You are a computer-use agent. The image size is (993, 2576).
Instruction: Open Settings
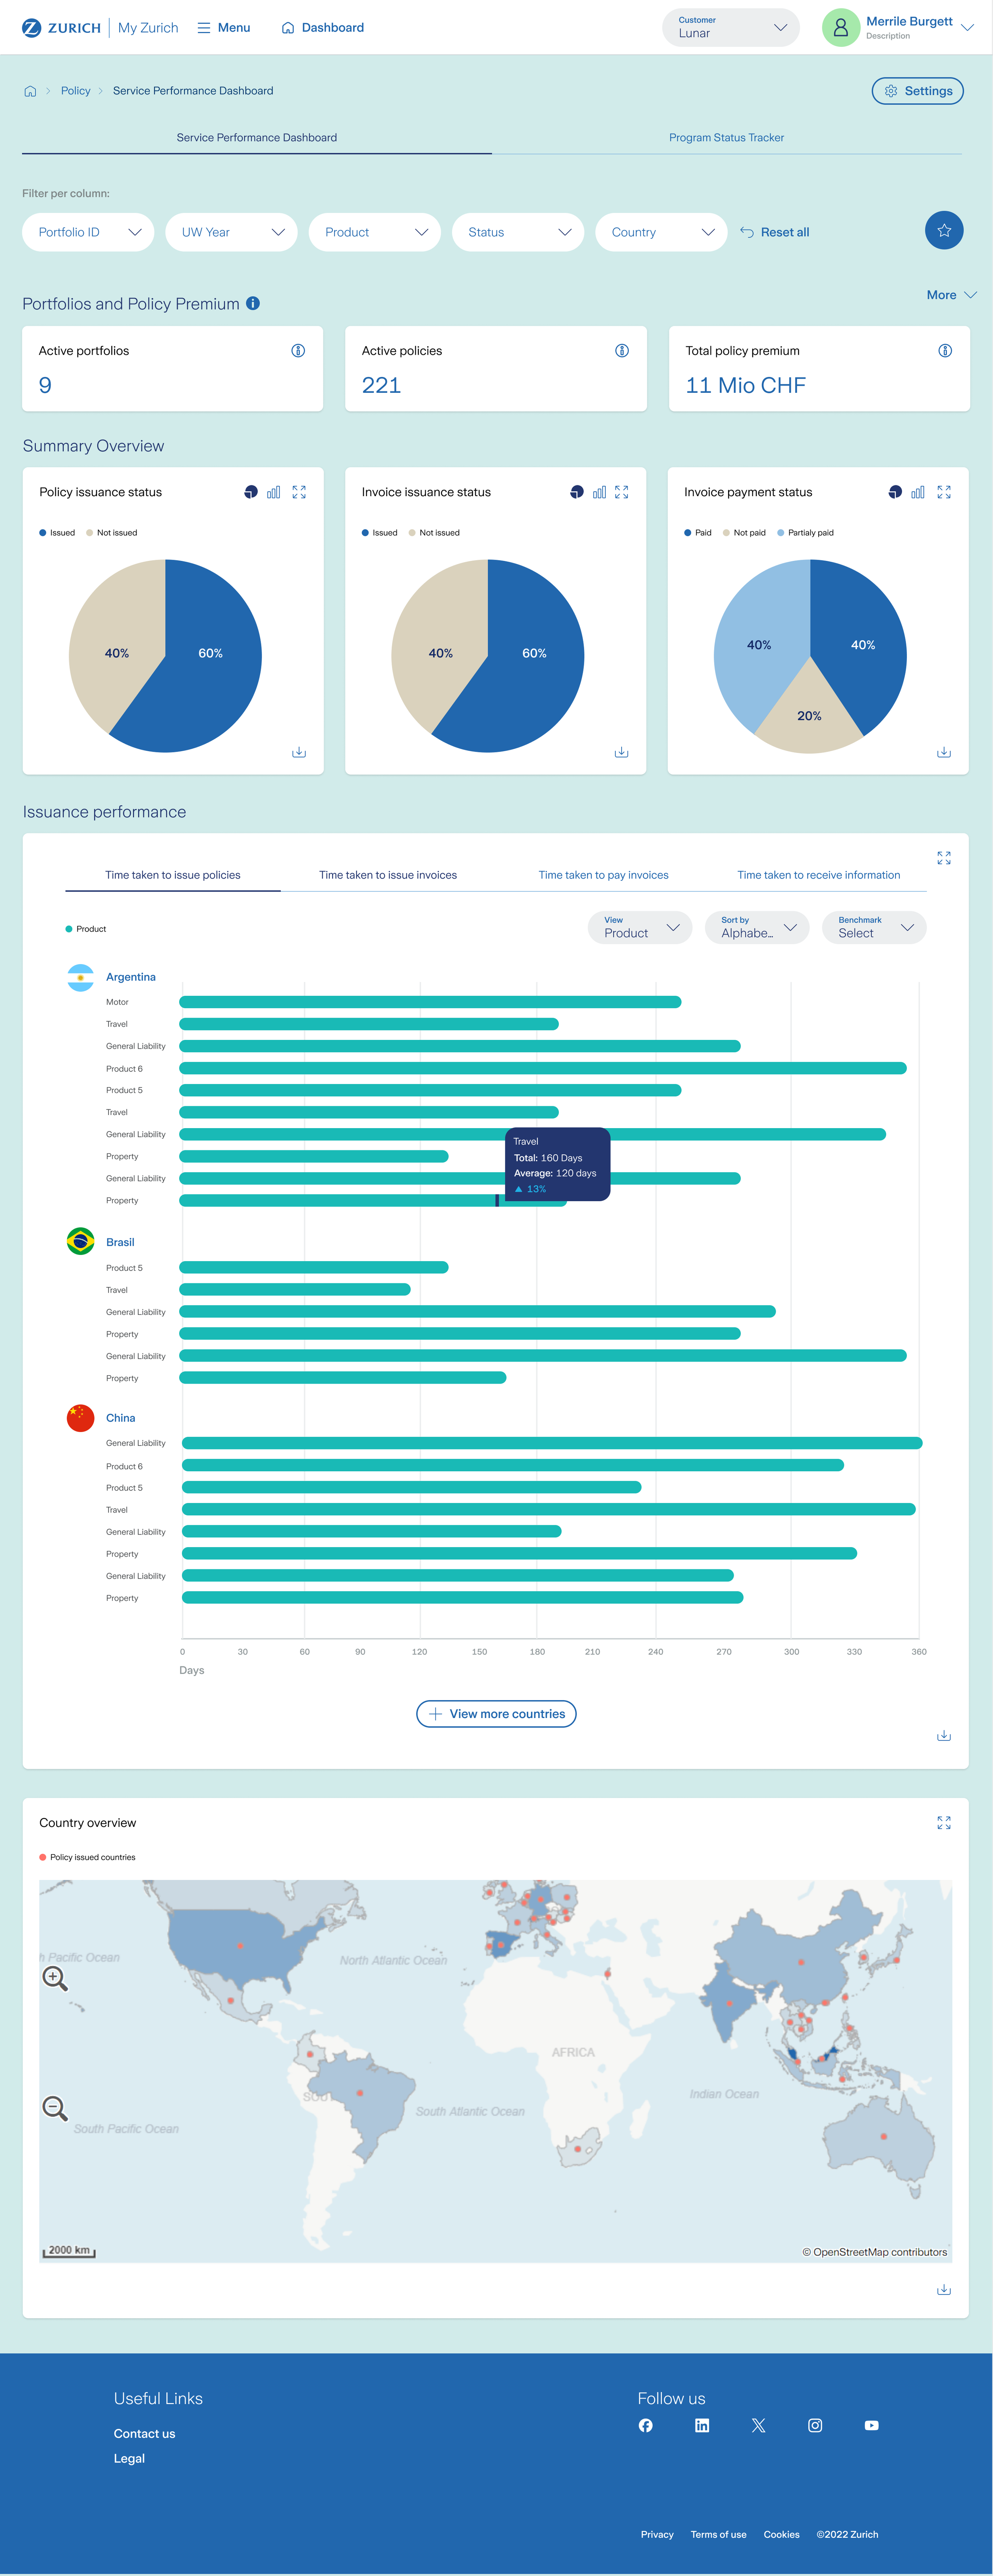click(917, 91)
